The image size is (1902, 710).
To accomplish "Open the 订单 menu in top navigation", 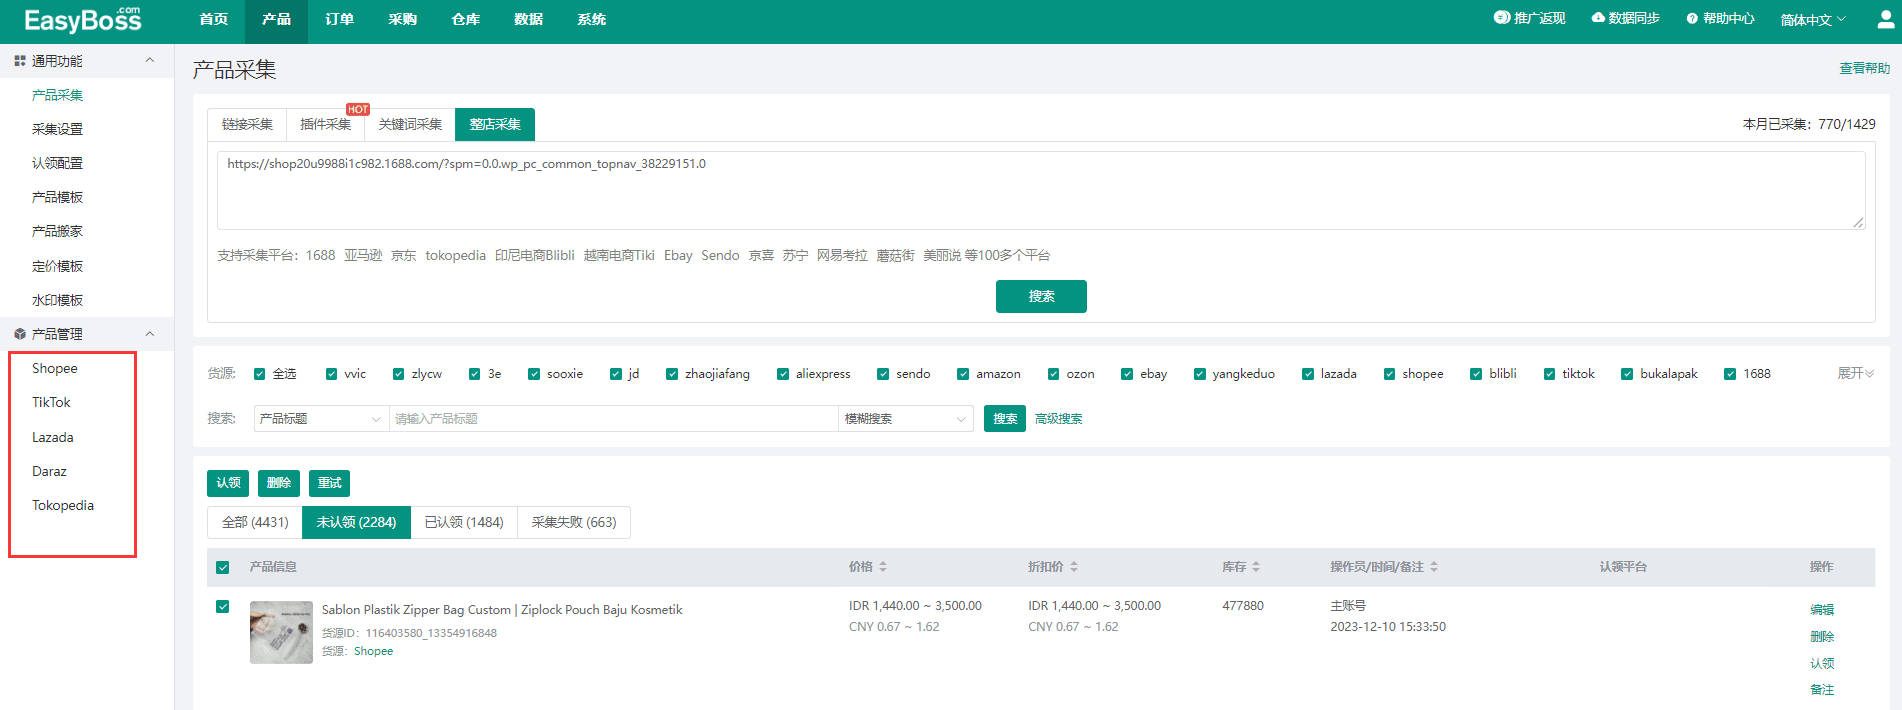I will [x=339, y=20].
